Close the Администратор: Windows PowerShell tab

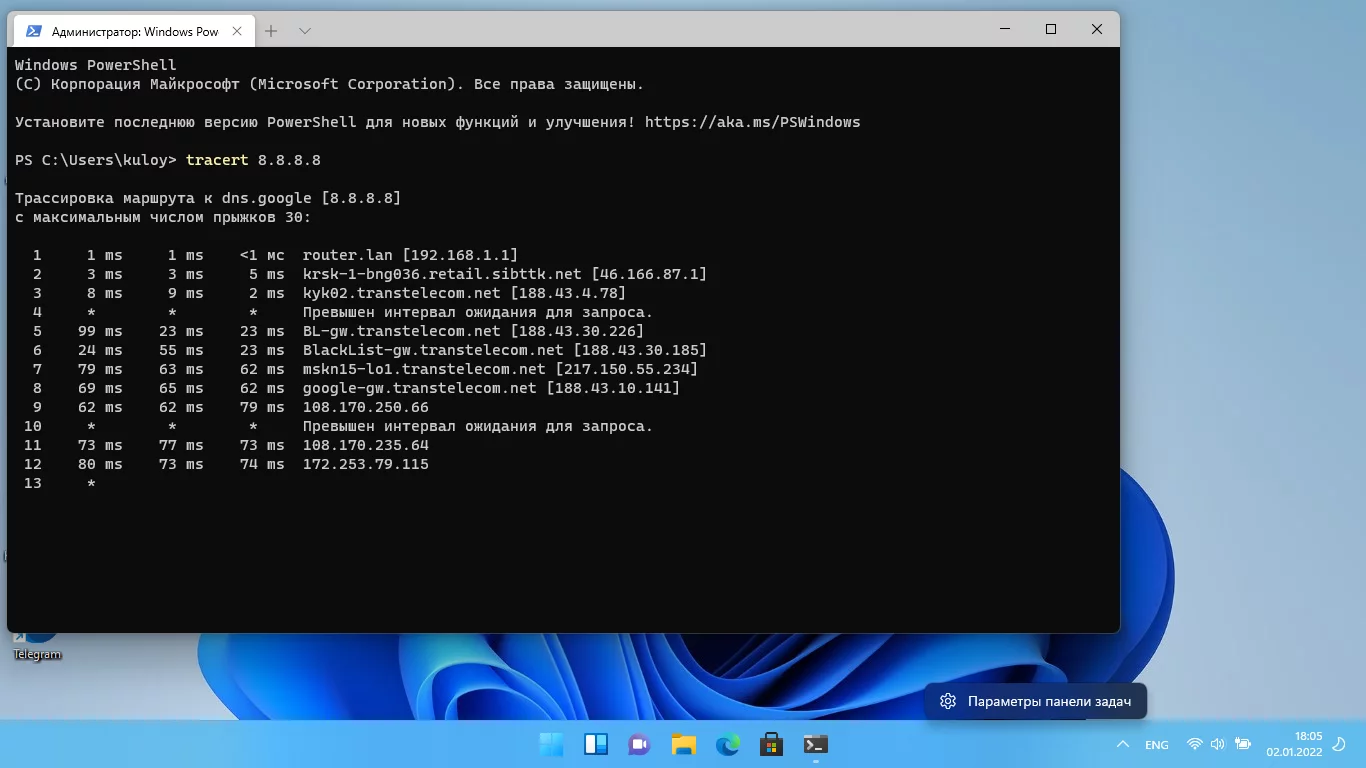tap(237, 31)
